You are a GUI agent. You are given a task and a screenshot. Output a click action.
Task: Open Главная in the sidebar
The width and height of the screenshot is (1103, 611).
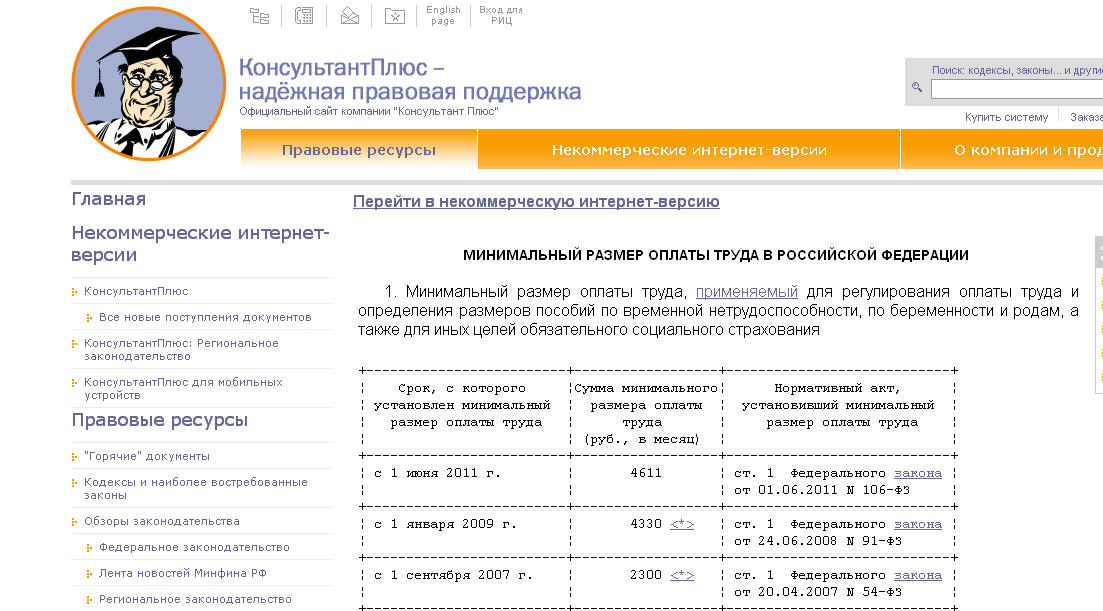[108, 199]
